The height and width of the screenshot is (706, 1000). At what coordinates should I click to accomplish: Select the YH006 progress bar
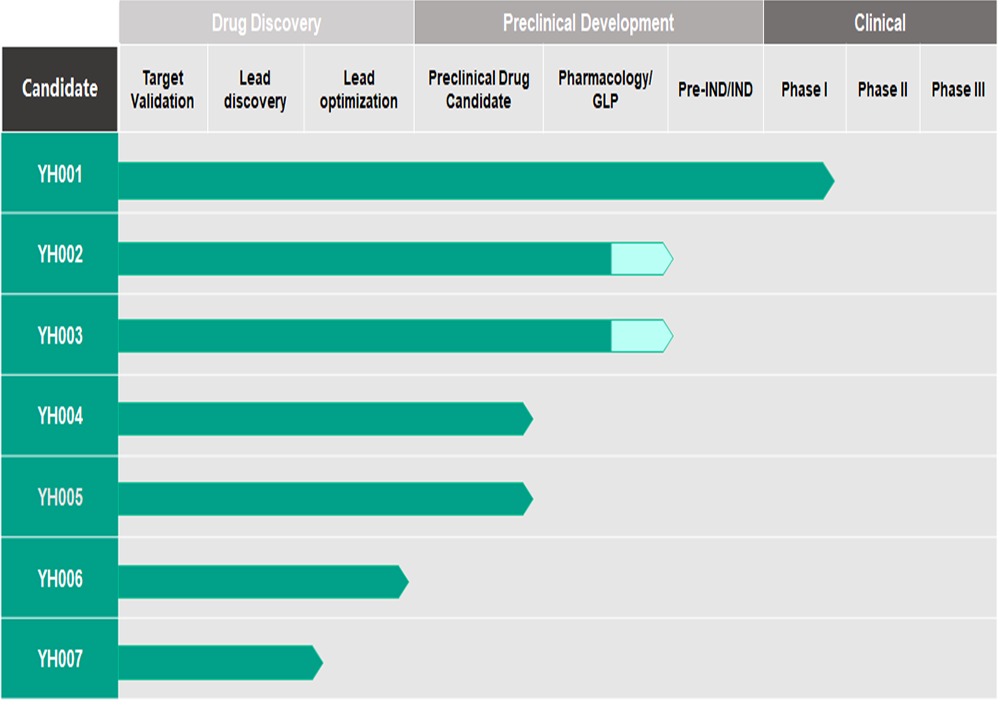260,581
